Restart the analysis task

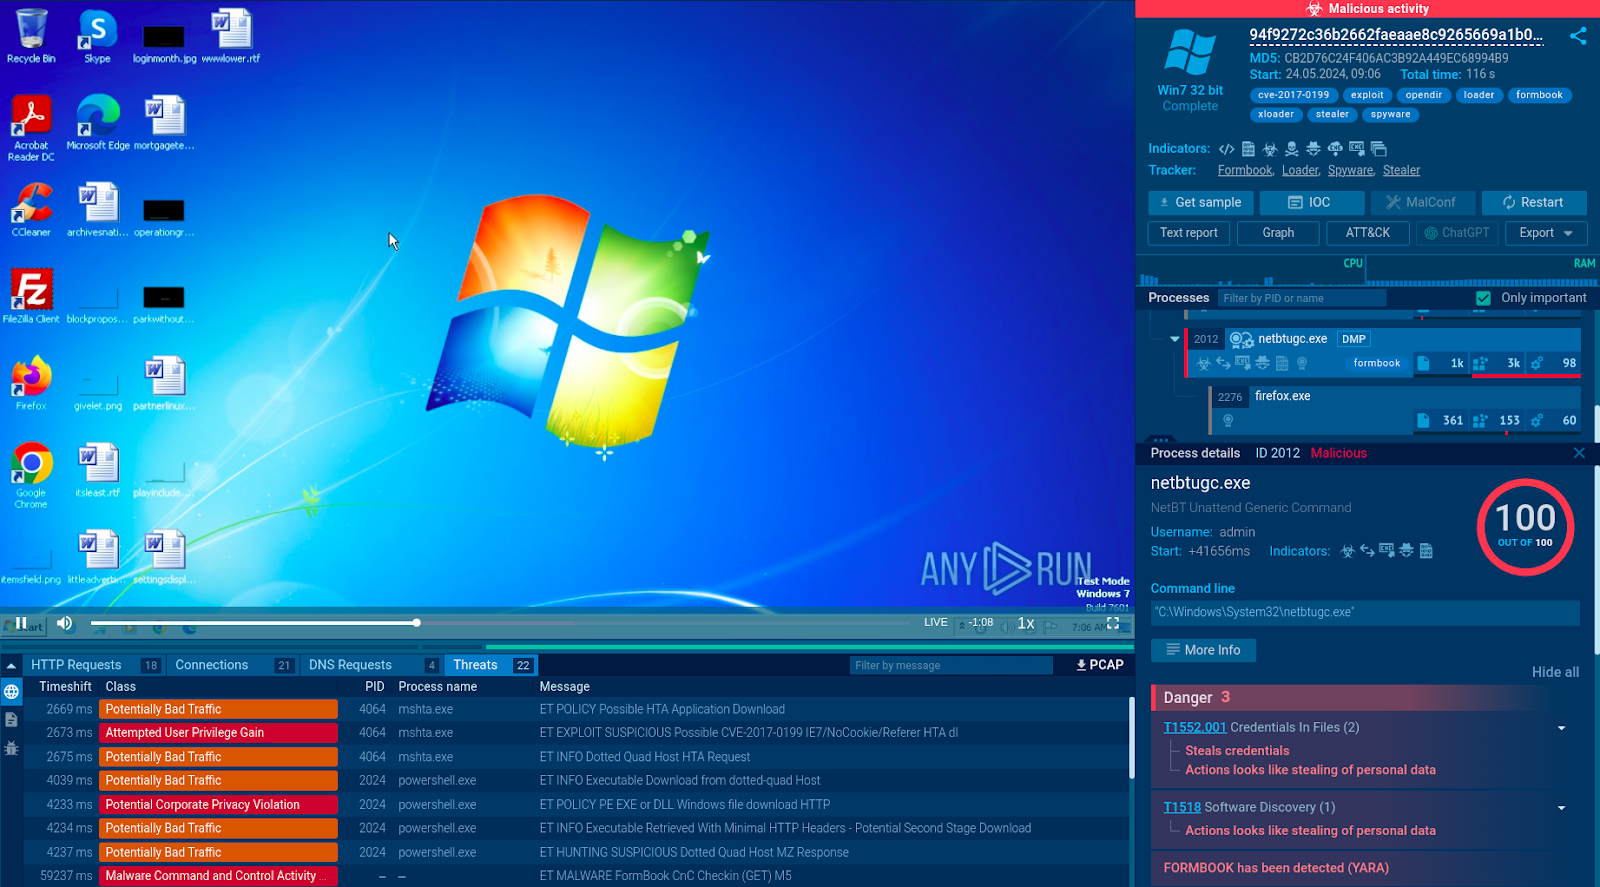tap(1534, 202)
